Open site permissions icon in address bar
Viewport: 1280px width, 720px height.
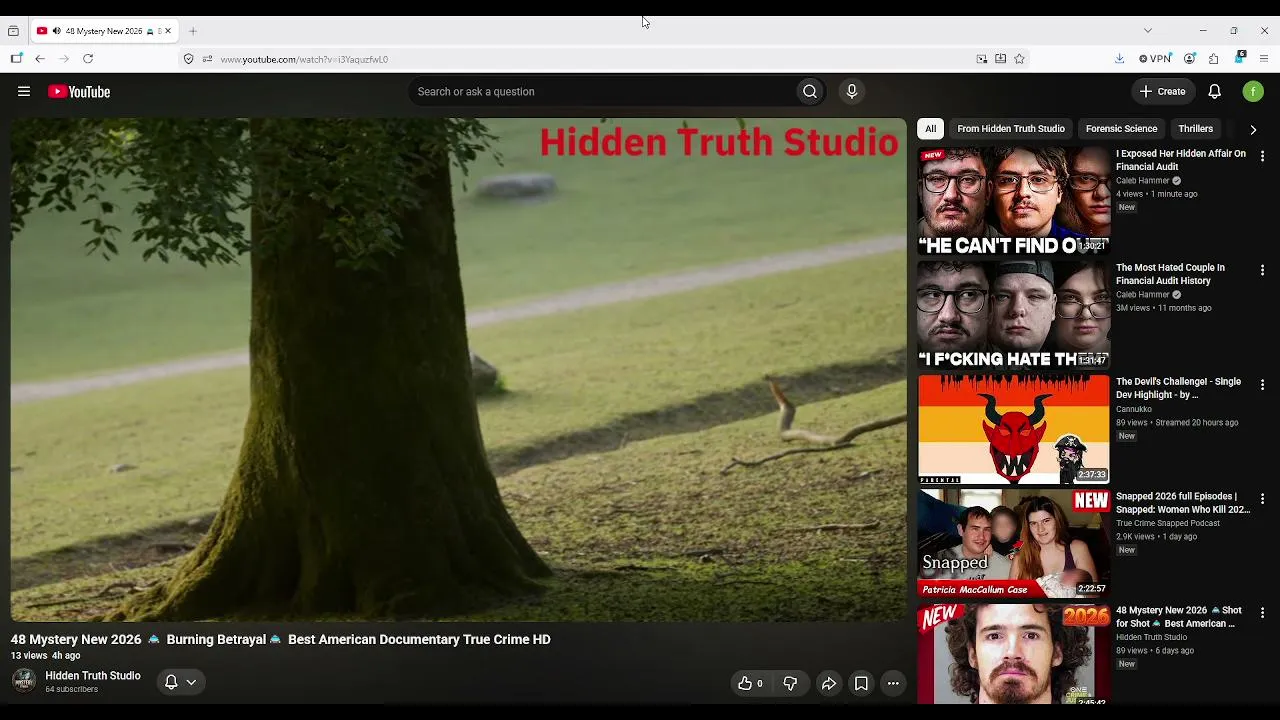207,59
